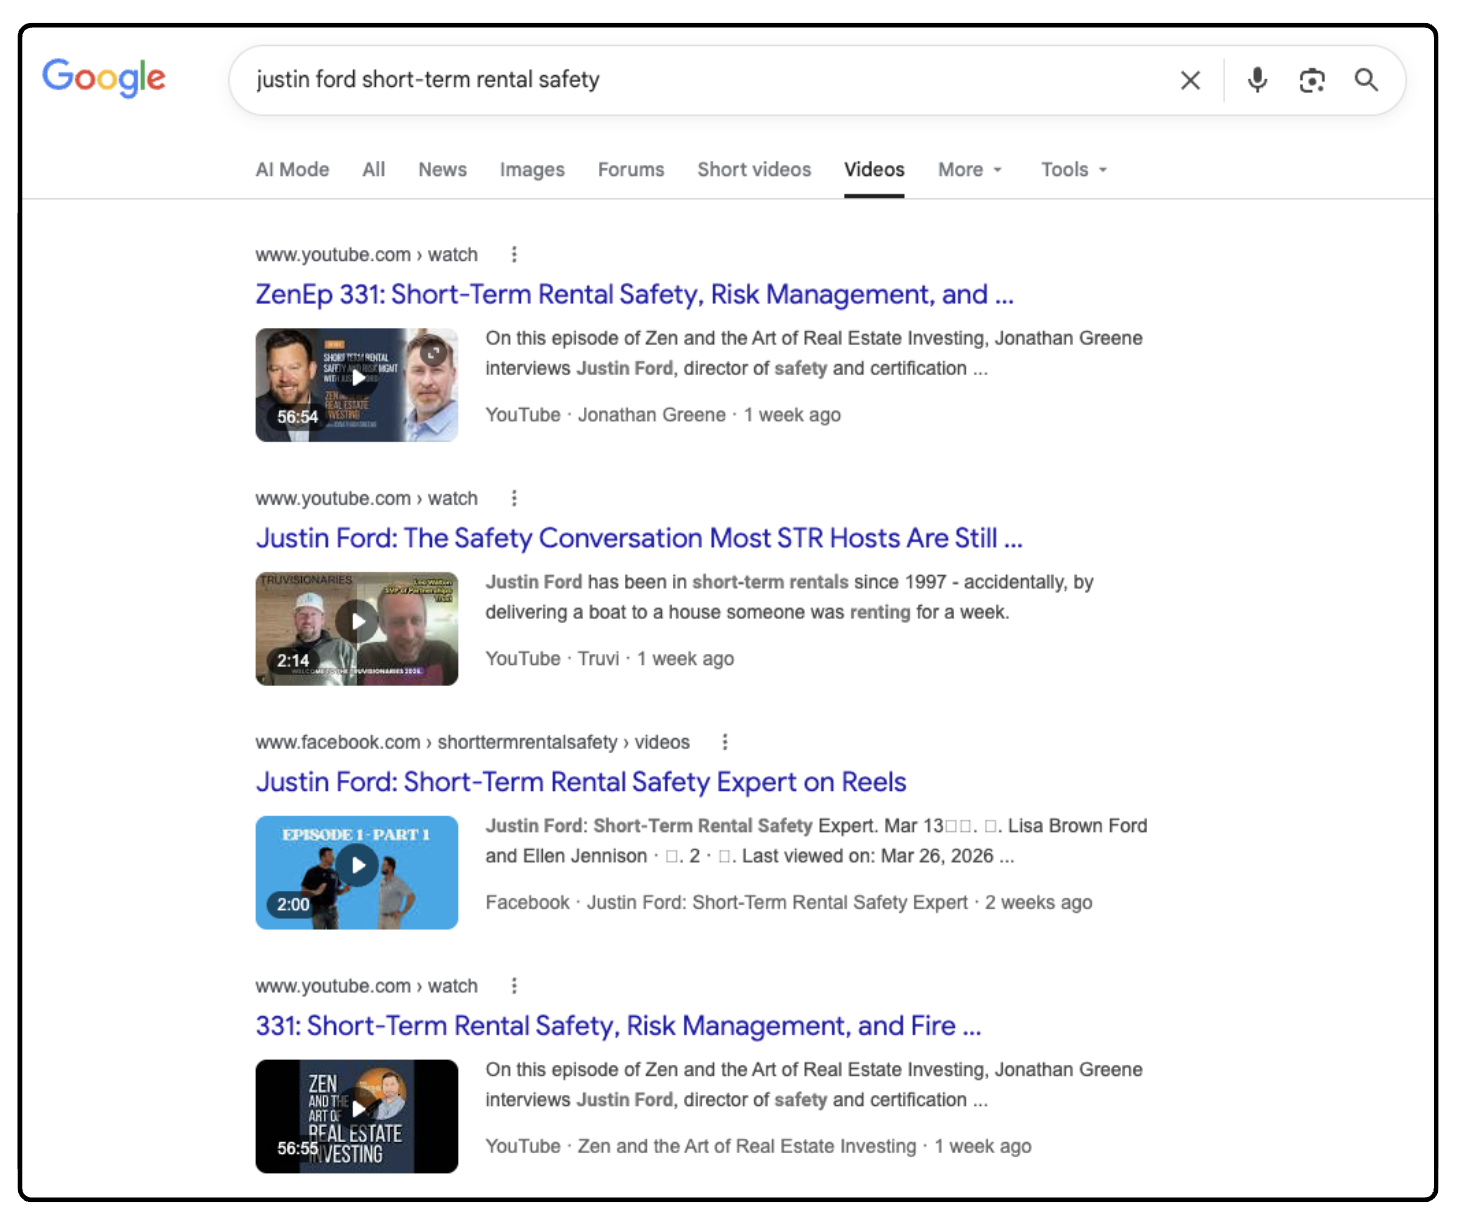The image size is (1458, 1224).
Task: Click 'Facebook' source label text
Action: click(x=527, y=903)
